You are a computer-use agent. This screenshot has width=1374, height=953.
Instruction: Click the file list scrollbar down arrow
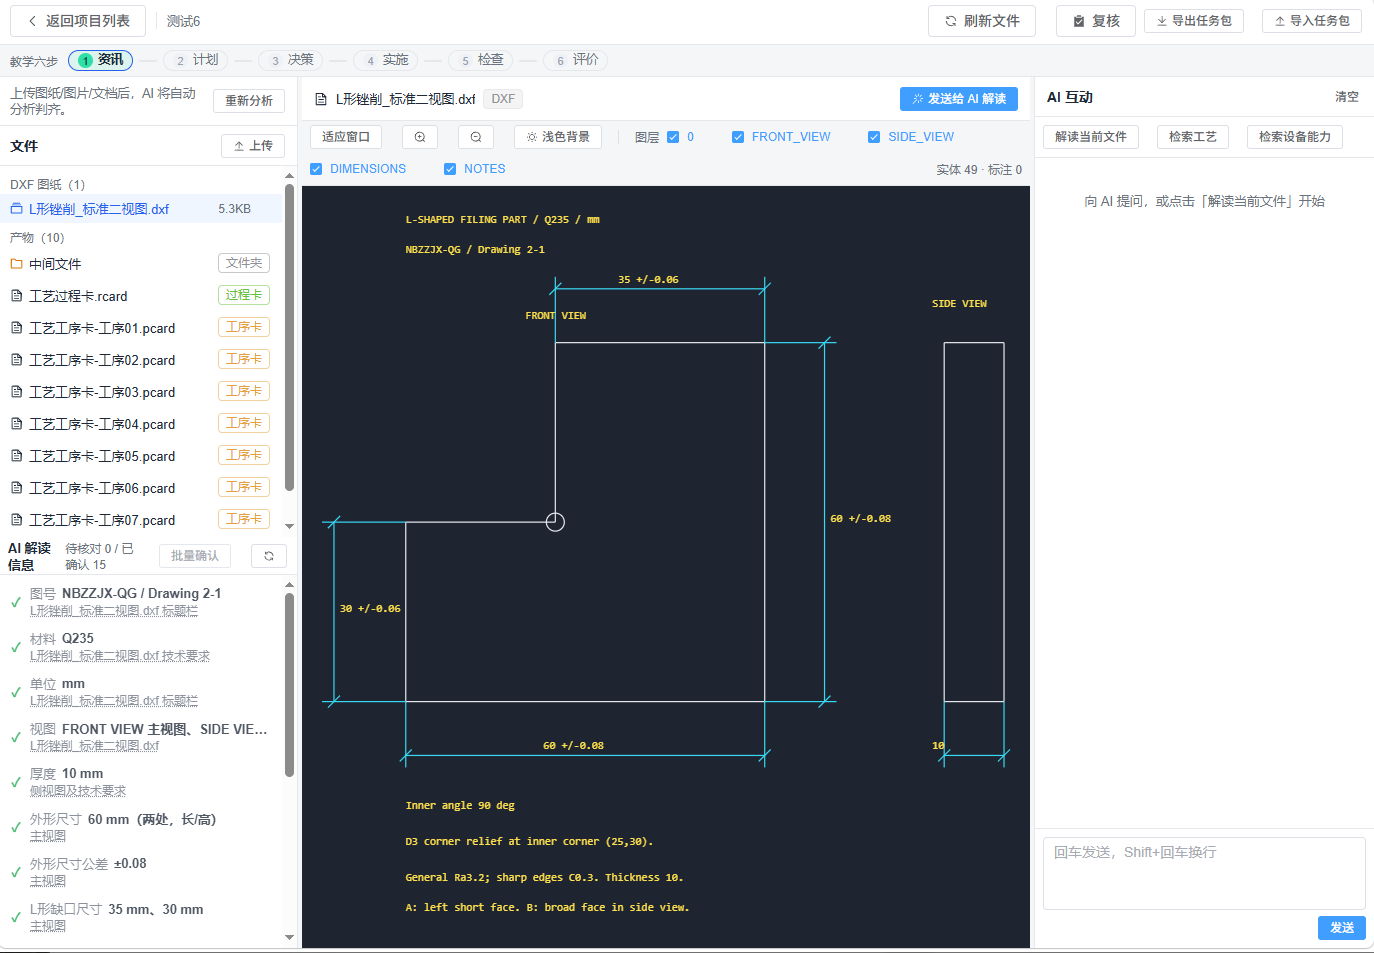click(289, 526)
